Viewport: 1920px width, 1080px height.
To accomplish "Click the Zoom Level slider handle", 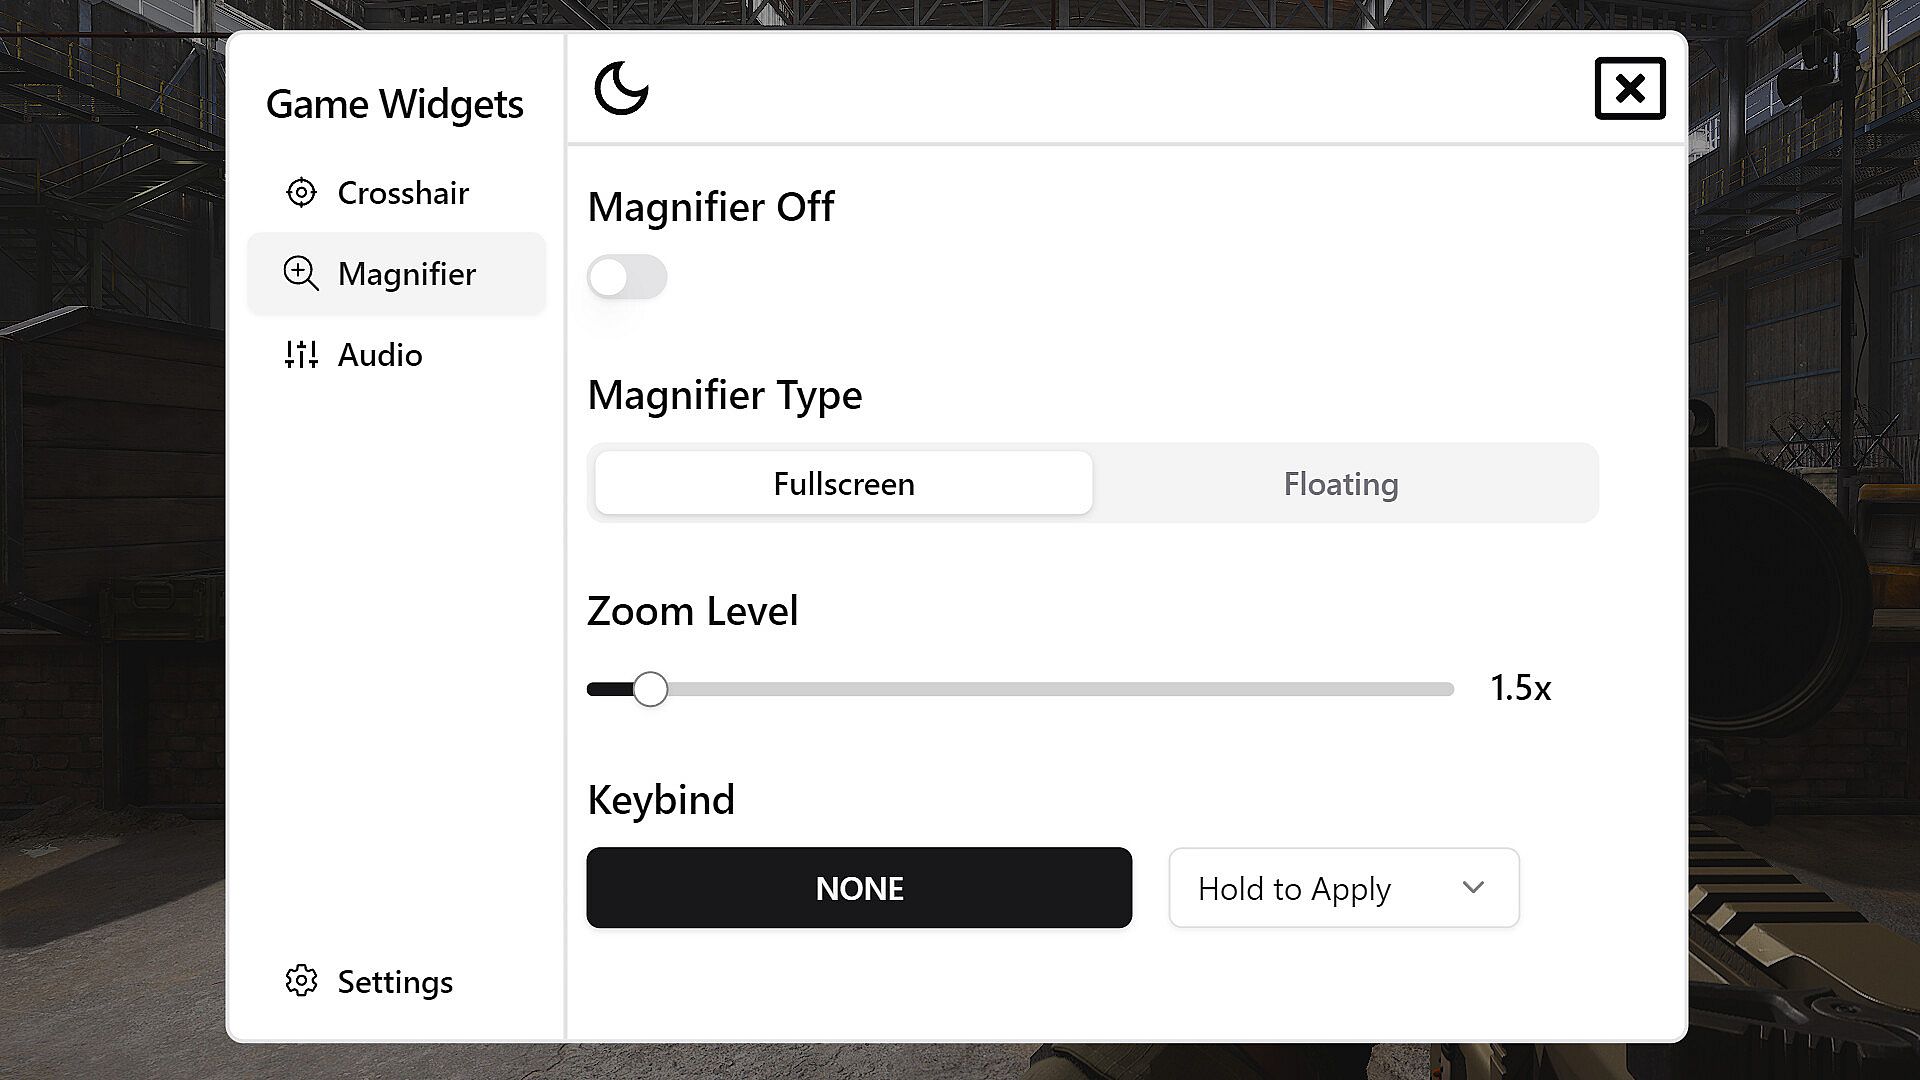I will pos(650,689).
